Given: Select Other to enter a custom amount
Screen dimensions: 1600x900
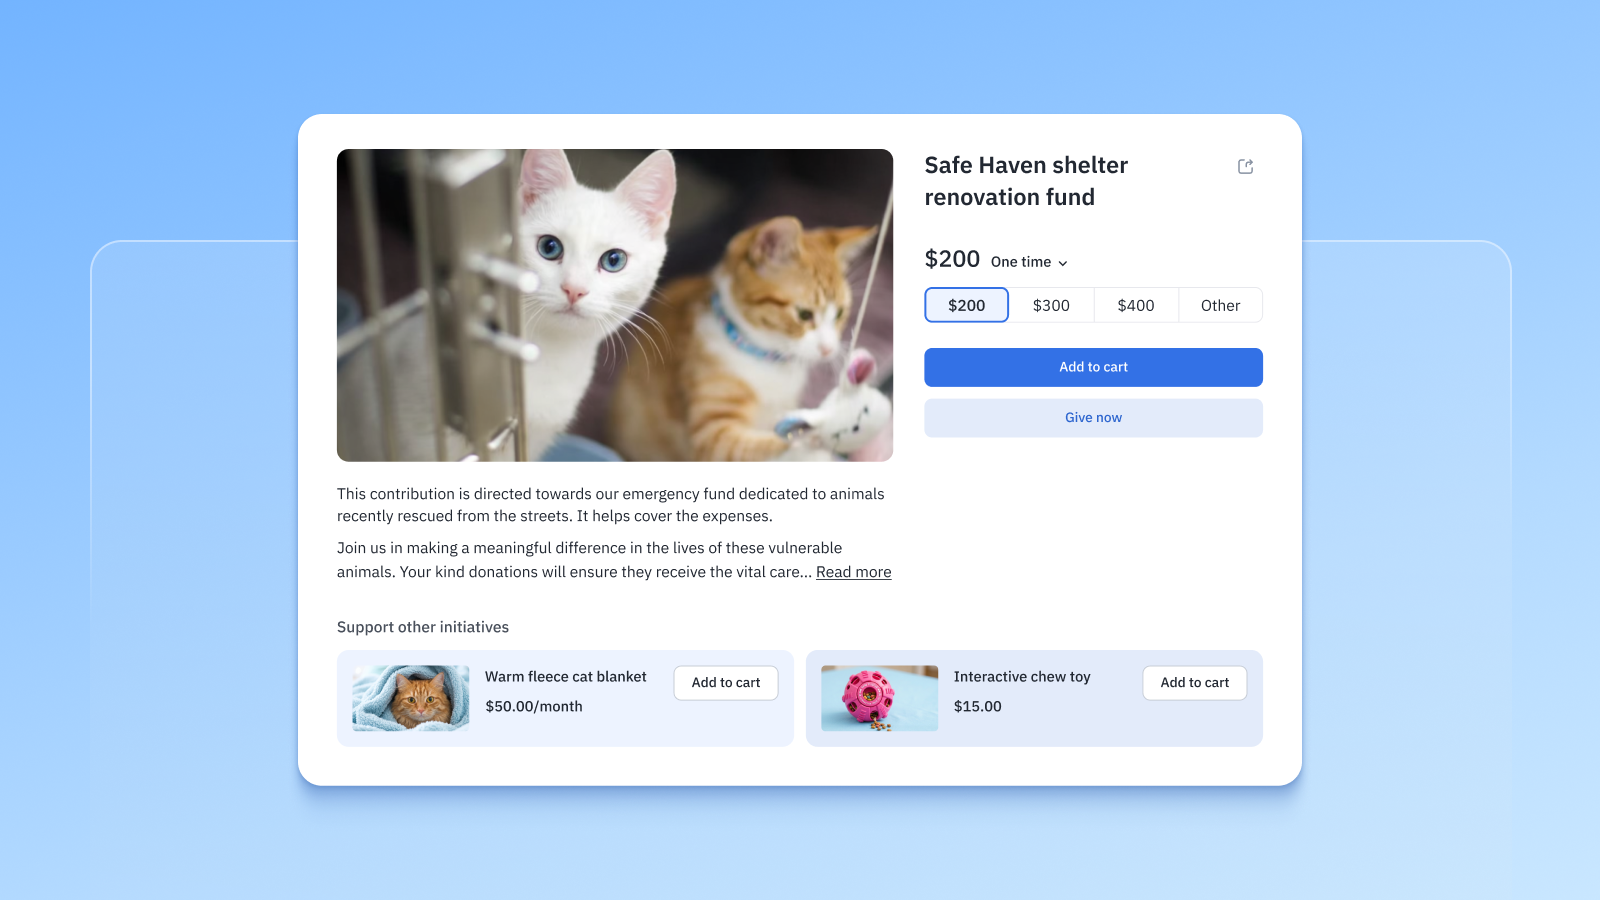Looking at the screenshot, I should point(1220,305).
